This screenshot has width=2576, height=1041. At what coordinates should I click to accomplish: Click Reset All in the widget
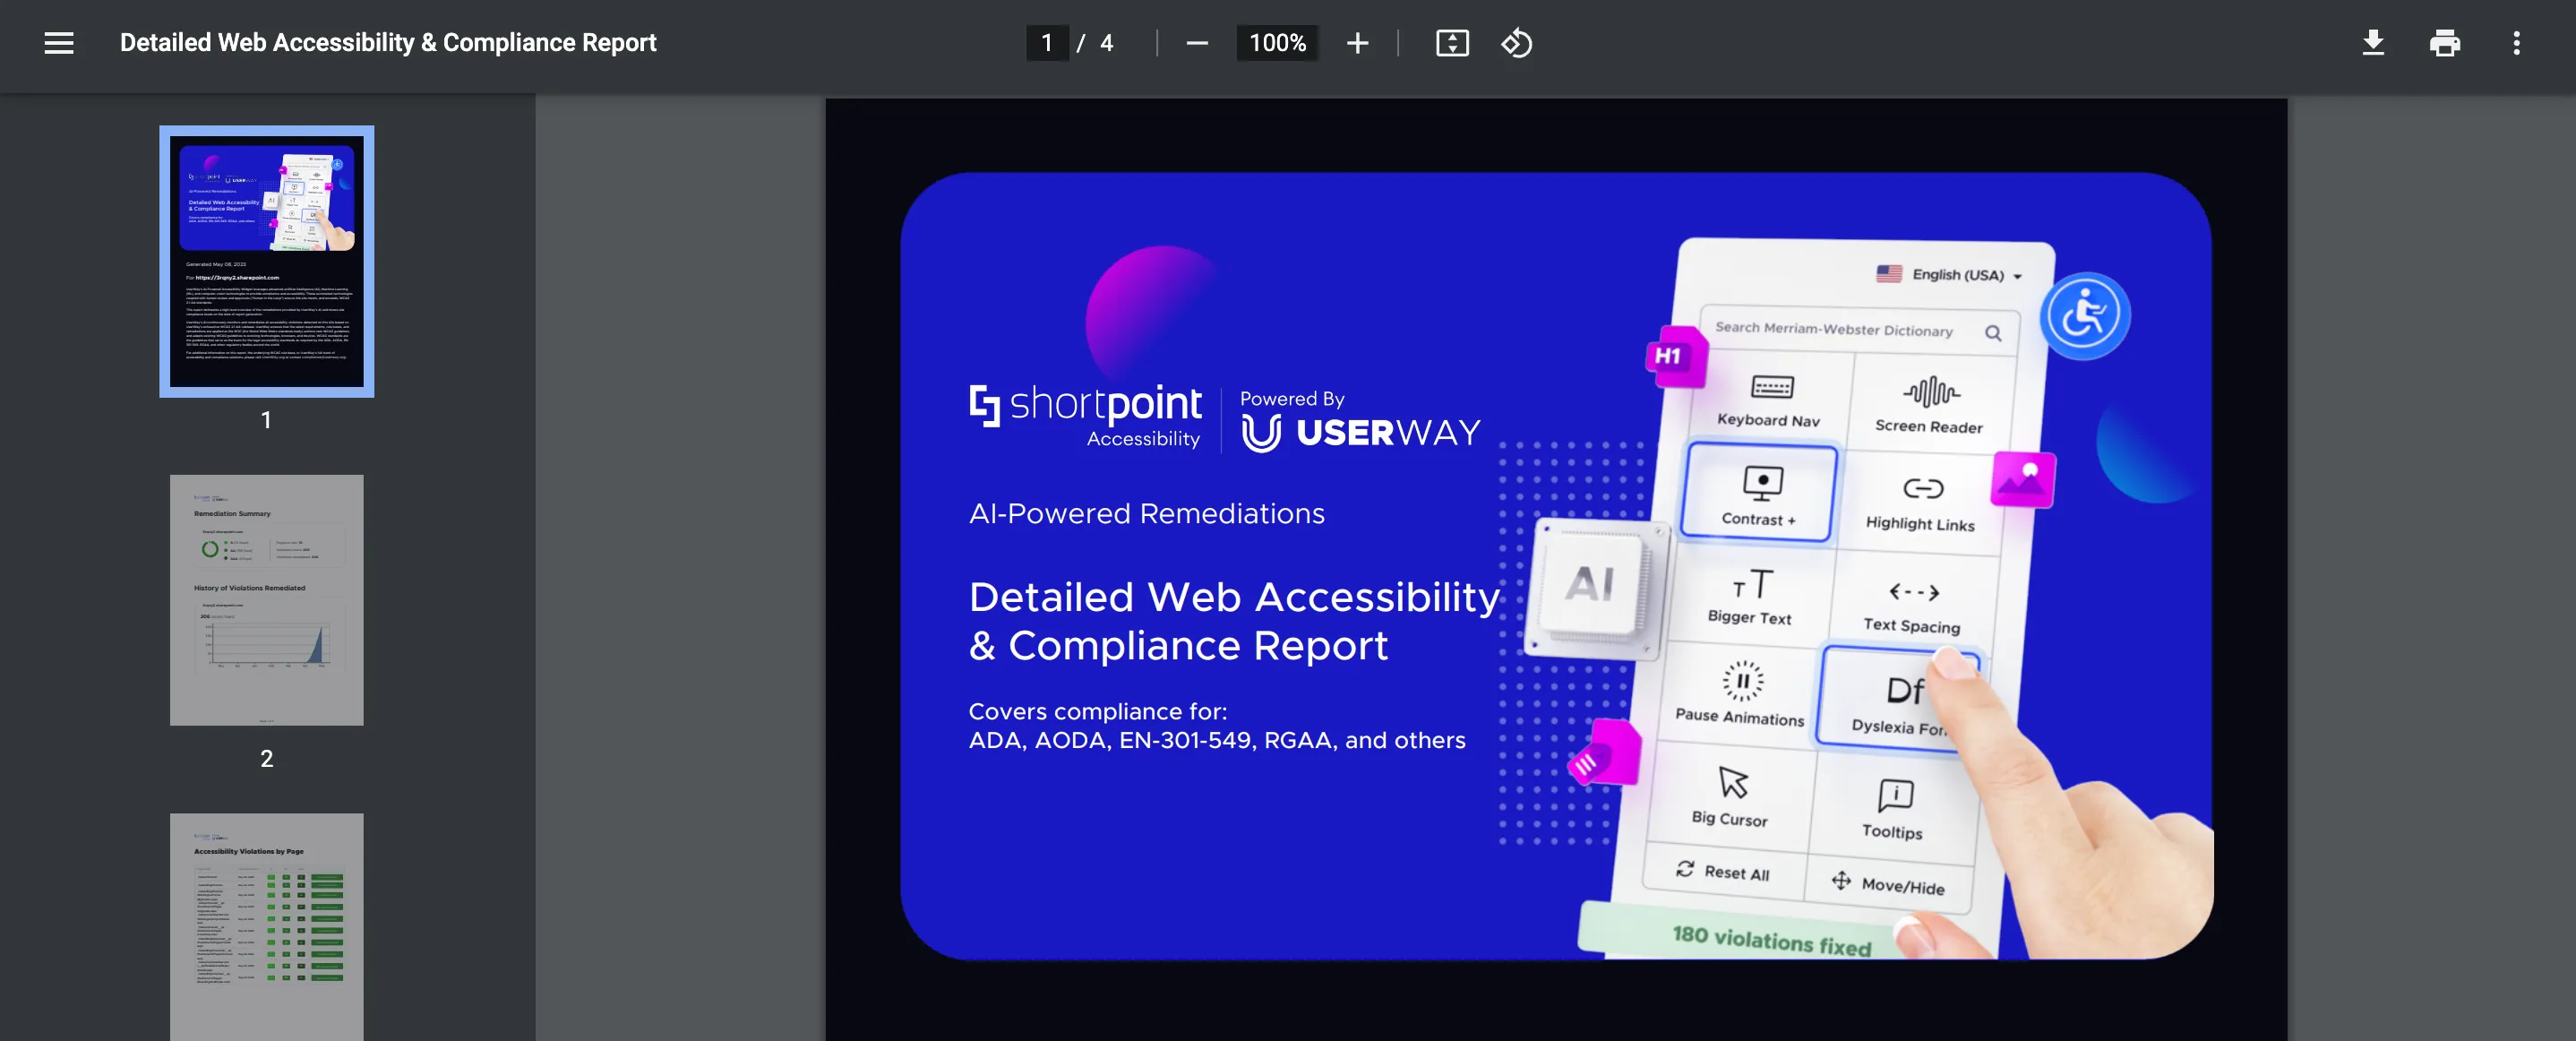[x=1724, y=871]
